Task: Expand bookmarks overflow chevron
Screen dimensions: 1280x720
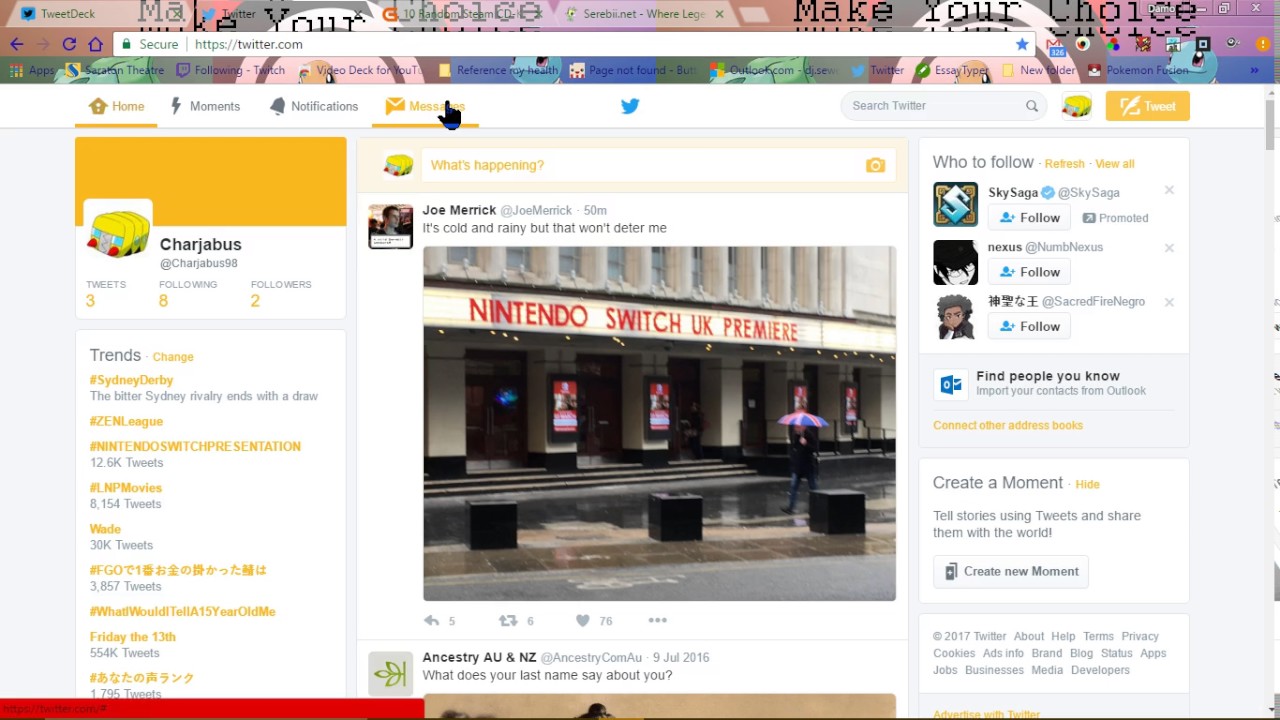Action: point(1254,70)
